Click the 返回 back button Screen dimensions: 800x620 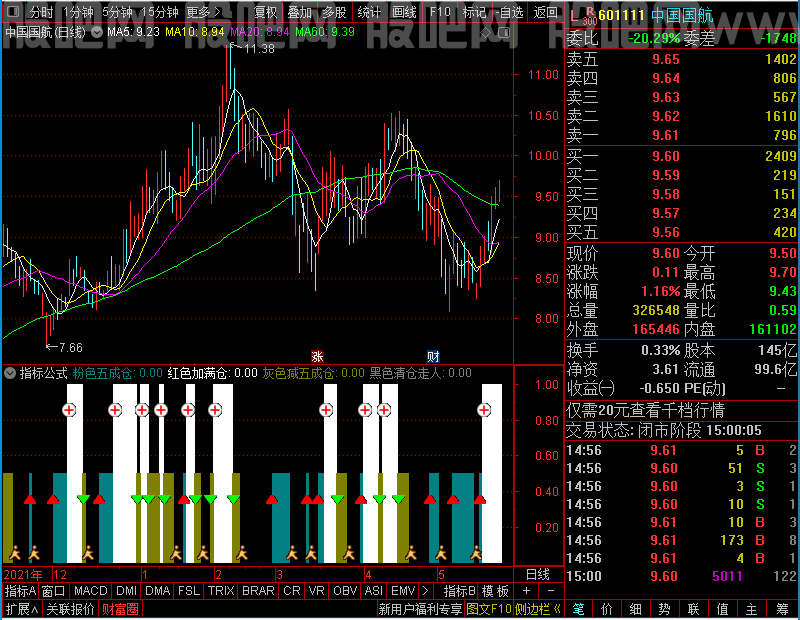pos(545,12)
